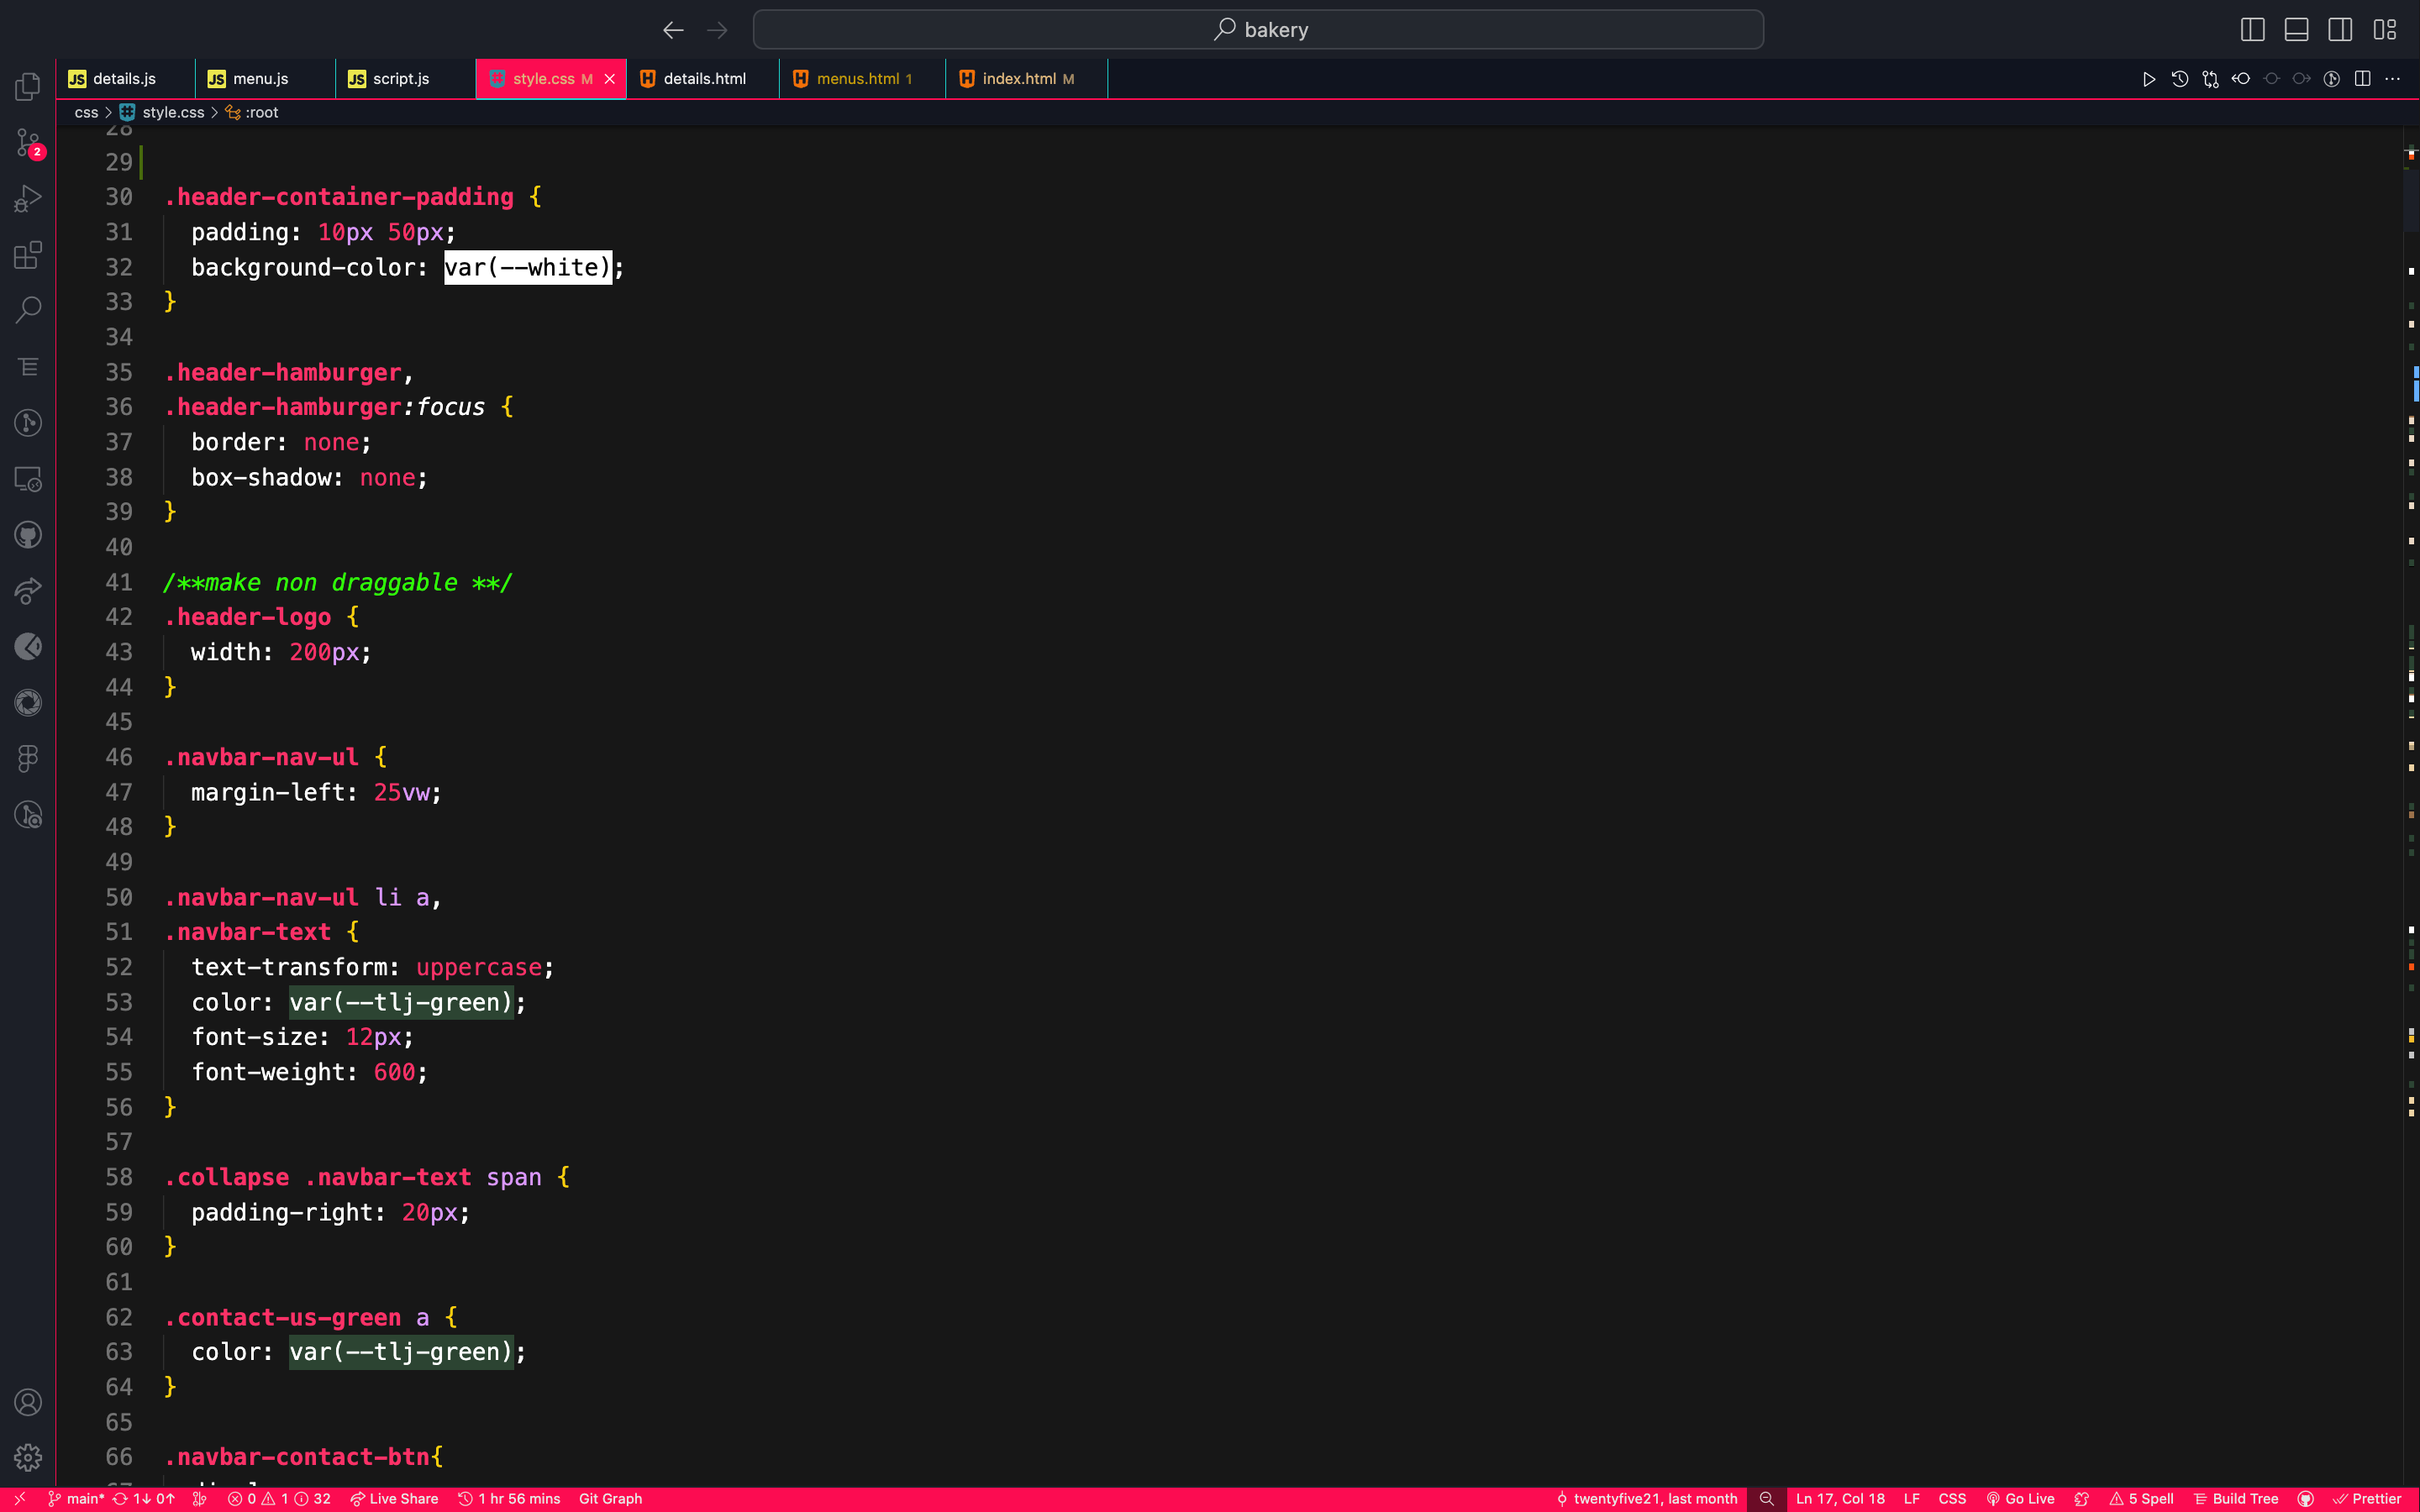The height and width of the screenshot is (1512, 2420).
Task: Click the zoom-out magnifier in status bar
Action: click(1766, 1499)
